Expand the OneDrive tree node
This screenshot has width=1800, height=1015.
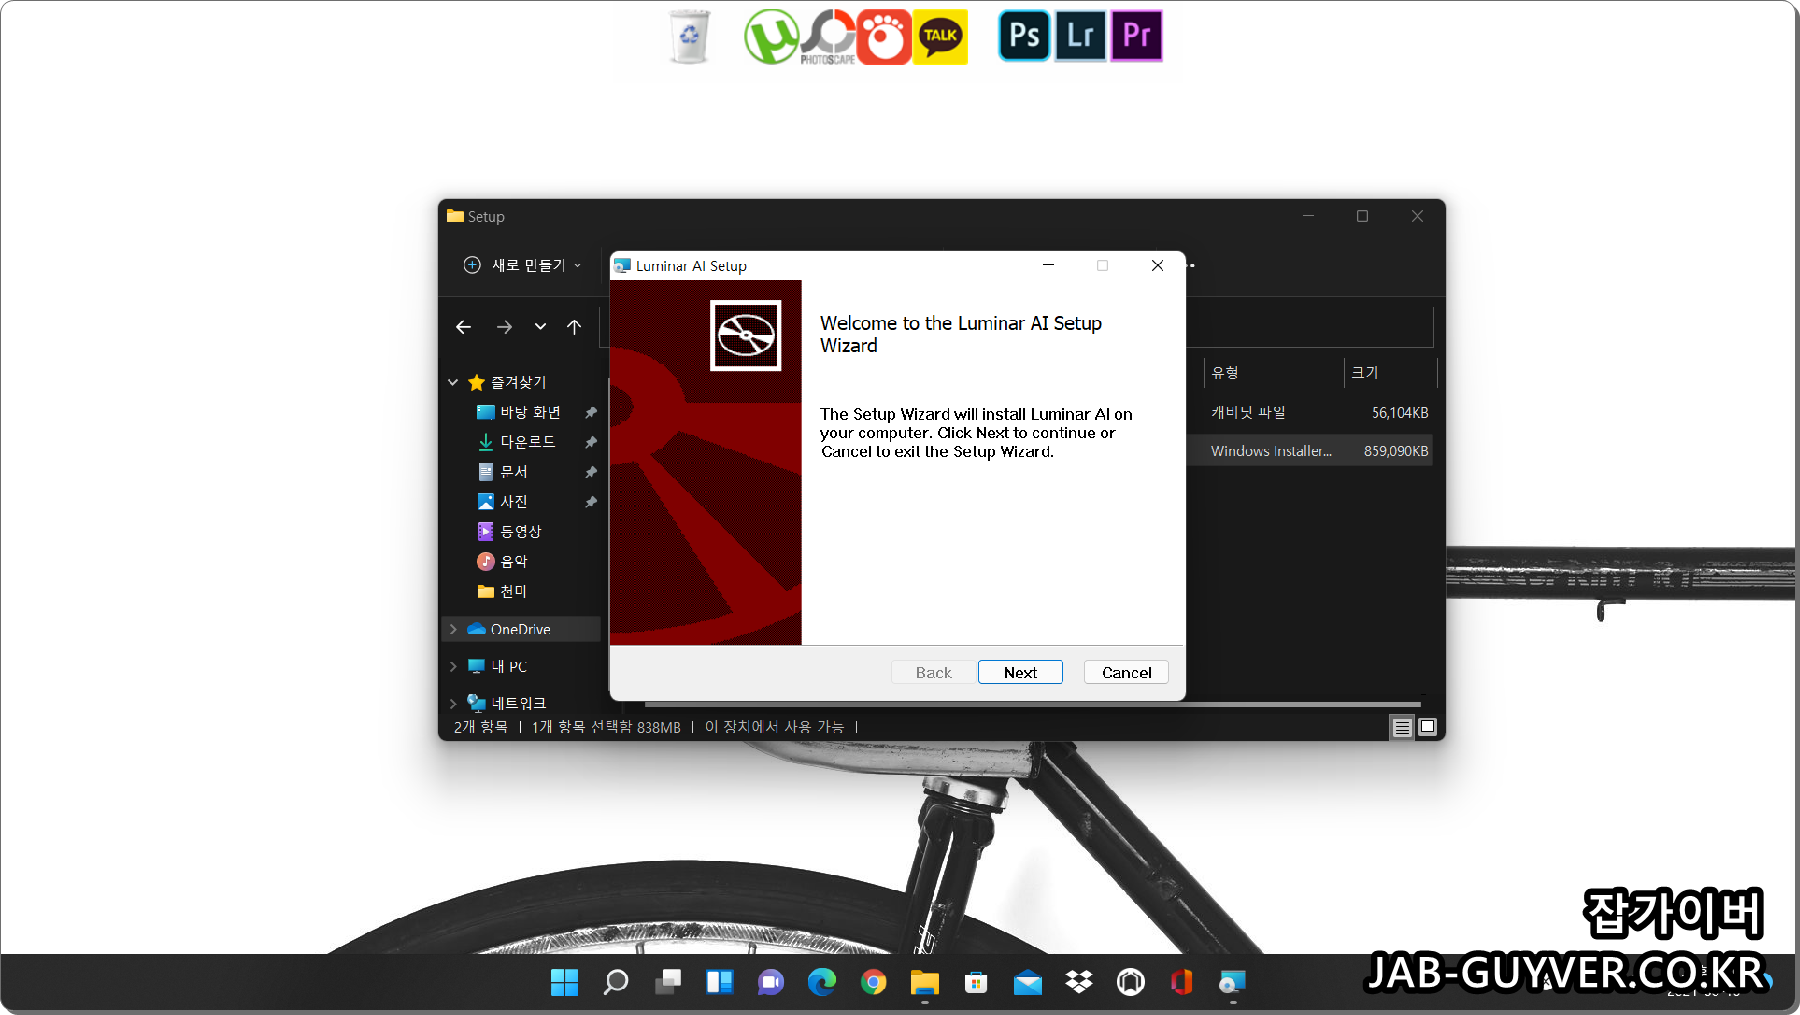pos(453,629)
